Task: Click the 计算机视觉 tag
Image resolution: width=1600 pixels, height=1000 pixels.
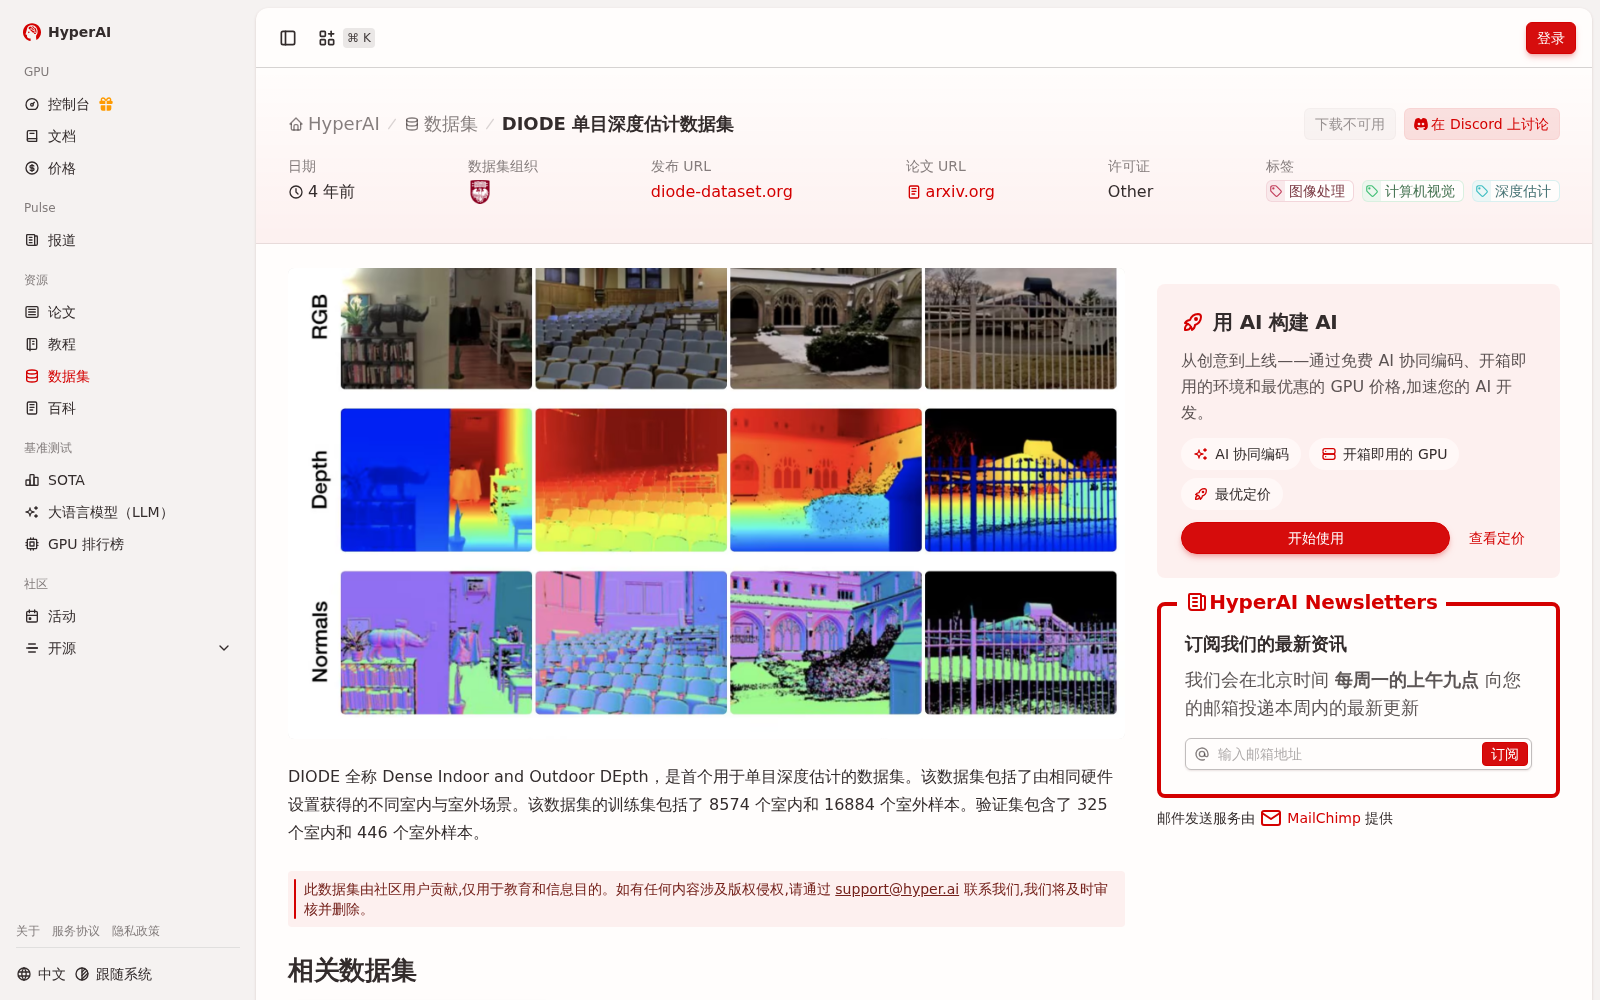Action: pyautogui.click(x=1412, y=191)
